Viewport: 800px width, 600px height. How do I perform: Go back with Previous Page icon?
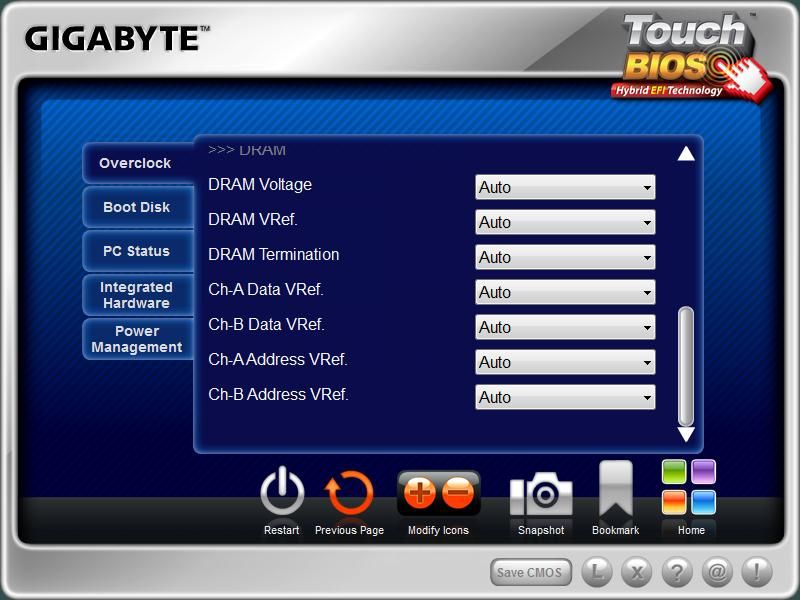pyautogui.click(x=349, y=494)
